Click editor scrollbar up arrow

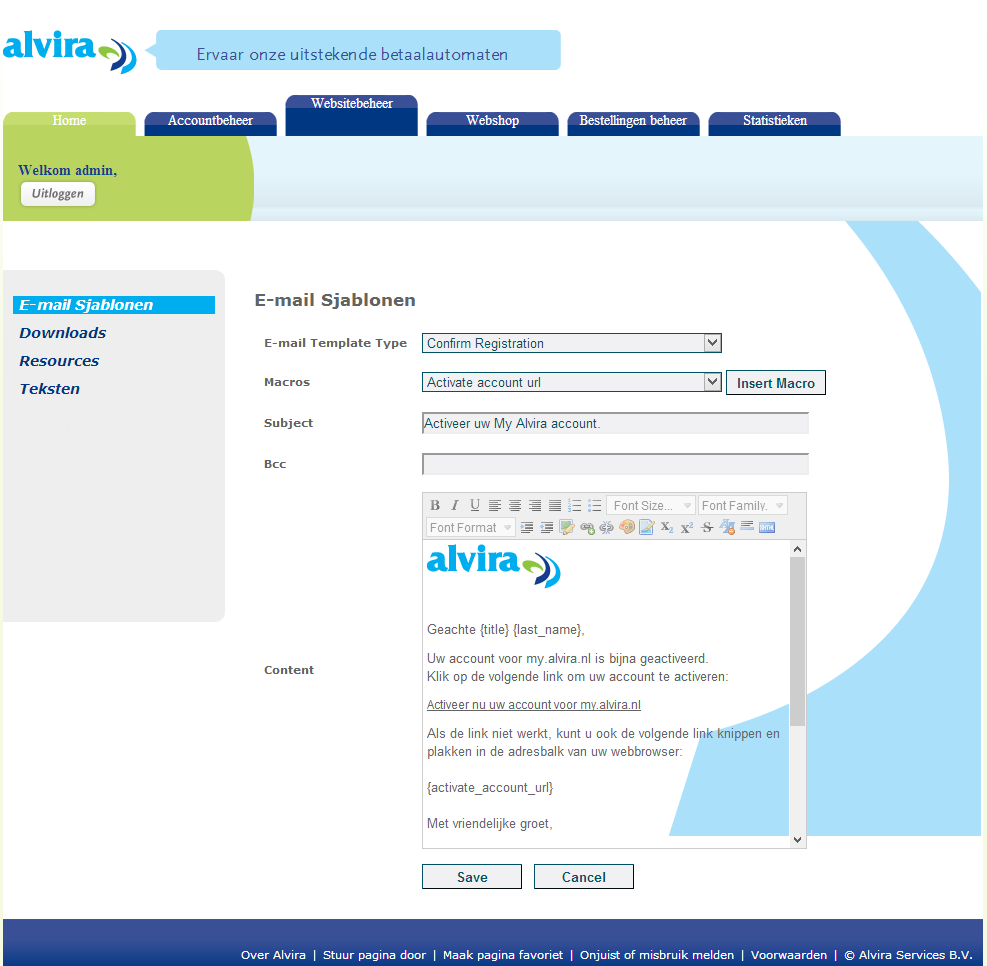(x=798, y=549)
